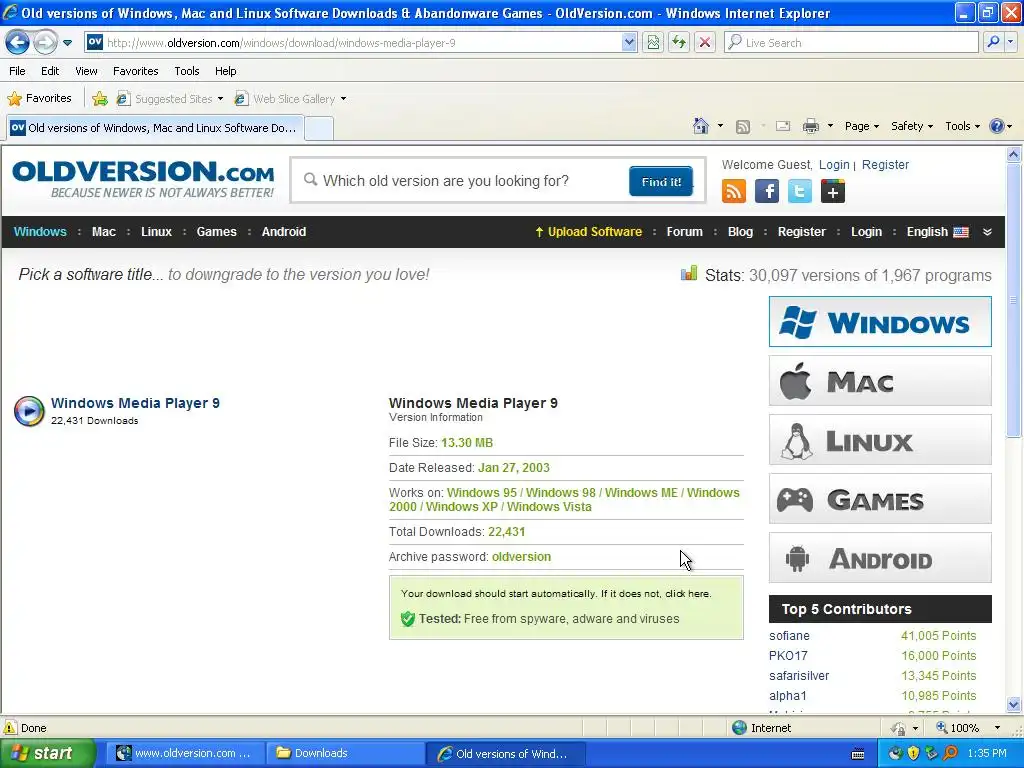Screen dimensions: 1024x768
Task: Click the Home icon in command bar
Action: coord(701,126)
